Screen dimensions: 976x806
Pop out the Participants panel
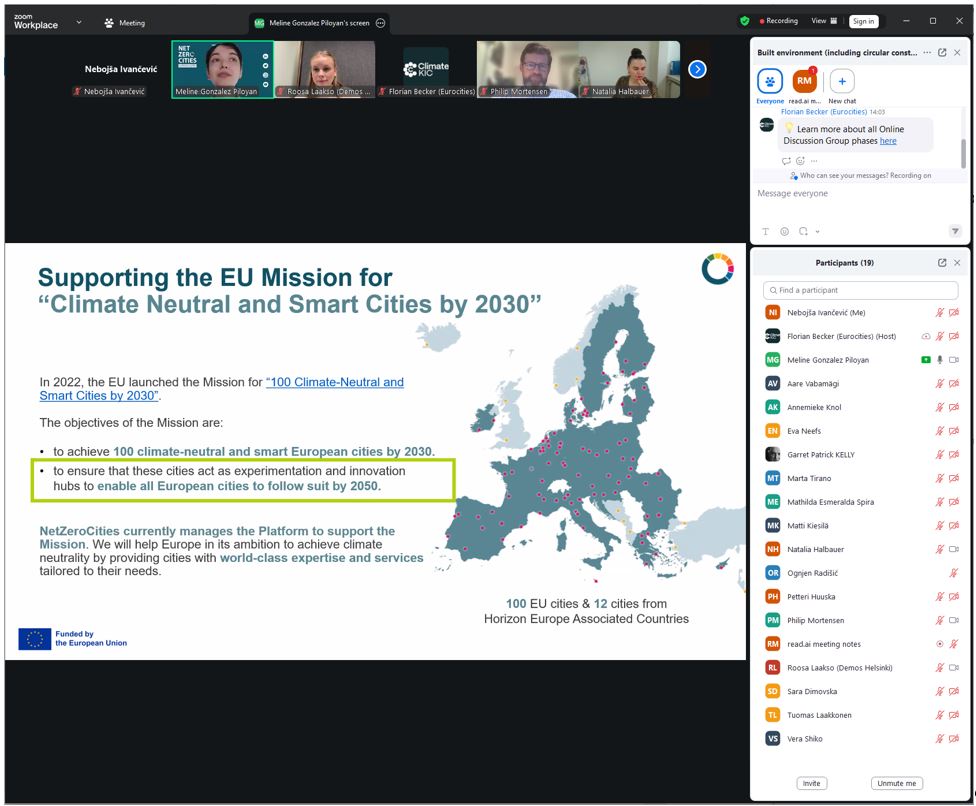[x=942, y=263]
